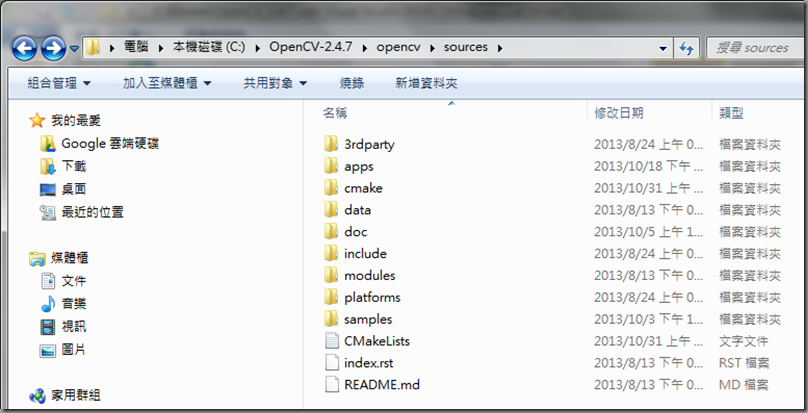Image resolution: width=808 pixels, height=413 pixels.
Task: Open the 組合管理 menu
Action: click(59, 83)
